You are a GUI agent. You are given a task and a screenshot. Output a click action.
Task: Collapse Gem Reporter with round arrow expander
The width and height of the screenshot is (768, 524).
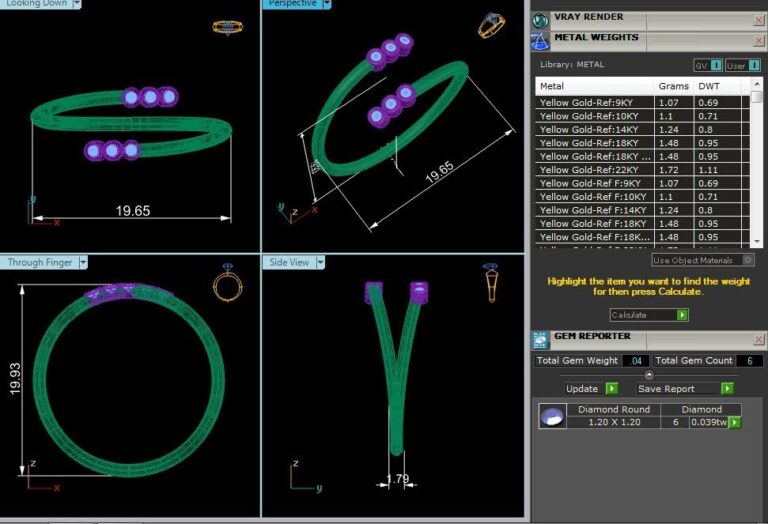click(649, 375)
